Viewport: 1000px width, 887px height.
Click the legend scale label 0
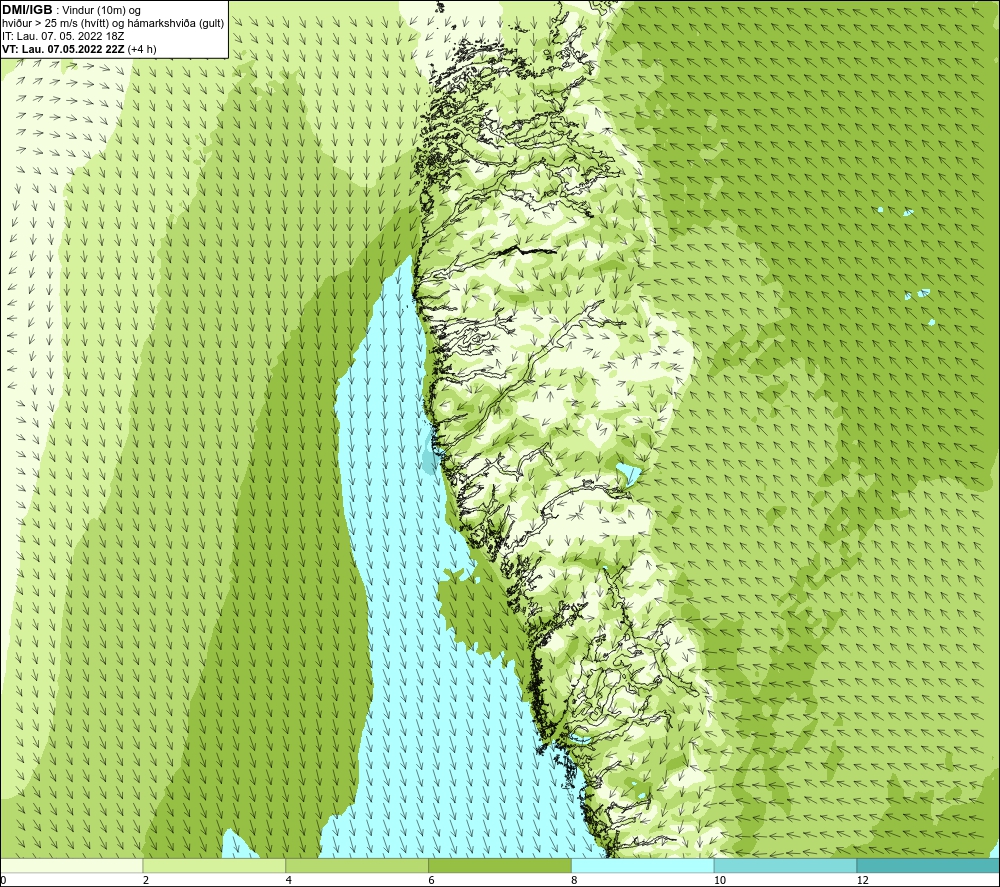click(x=4, y=880)
